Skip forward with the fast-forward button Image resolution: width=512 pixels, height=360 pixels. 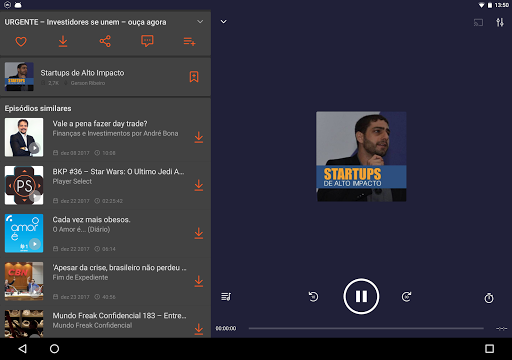[406, 296]
